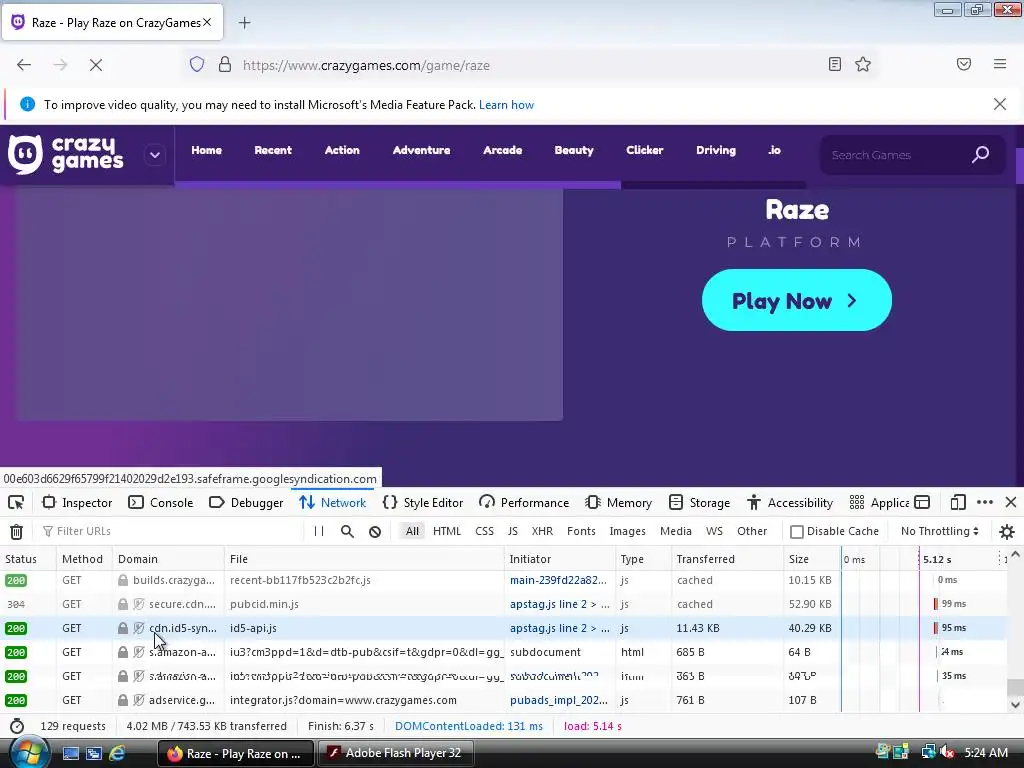Pause network recording
Viewport: 1024px width, 768px height.
319,531
